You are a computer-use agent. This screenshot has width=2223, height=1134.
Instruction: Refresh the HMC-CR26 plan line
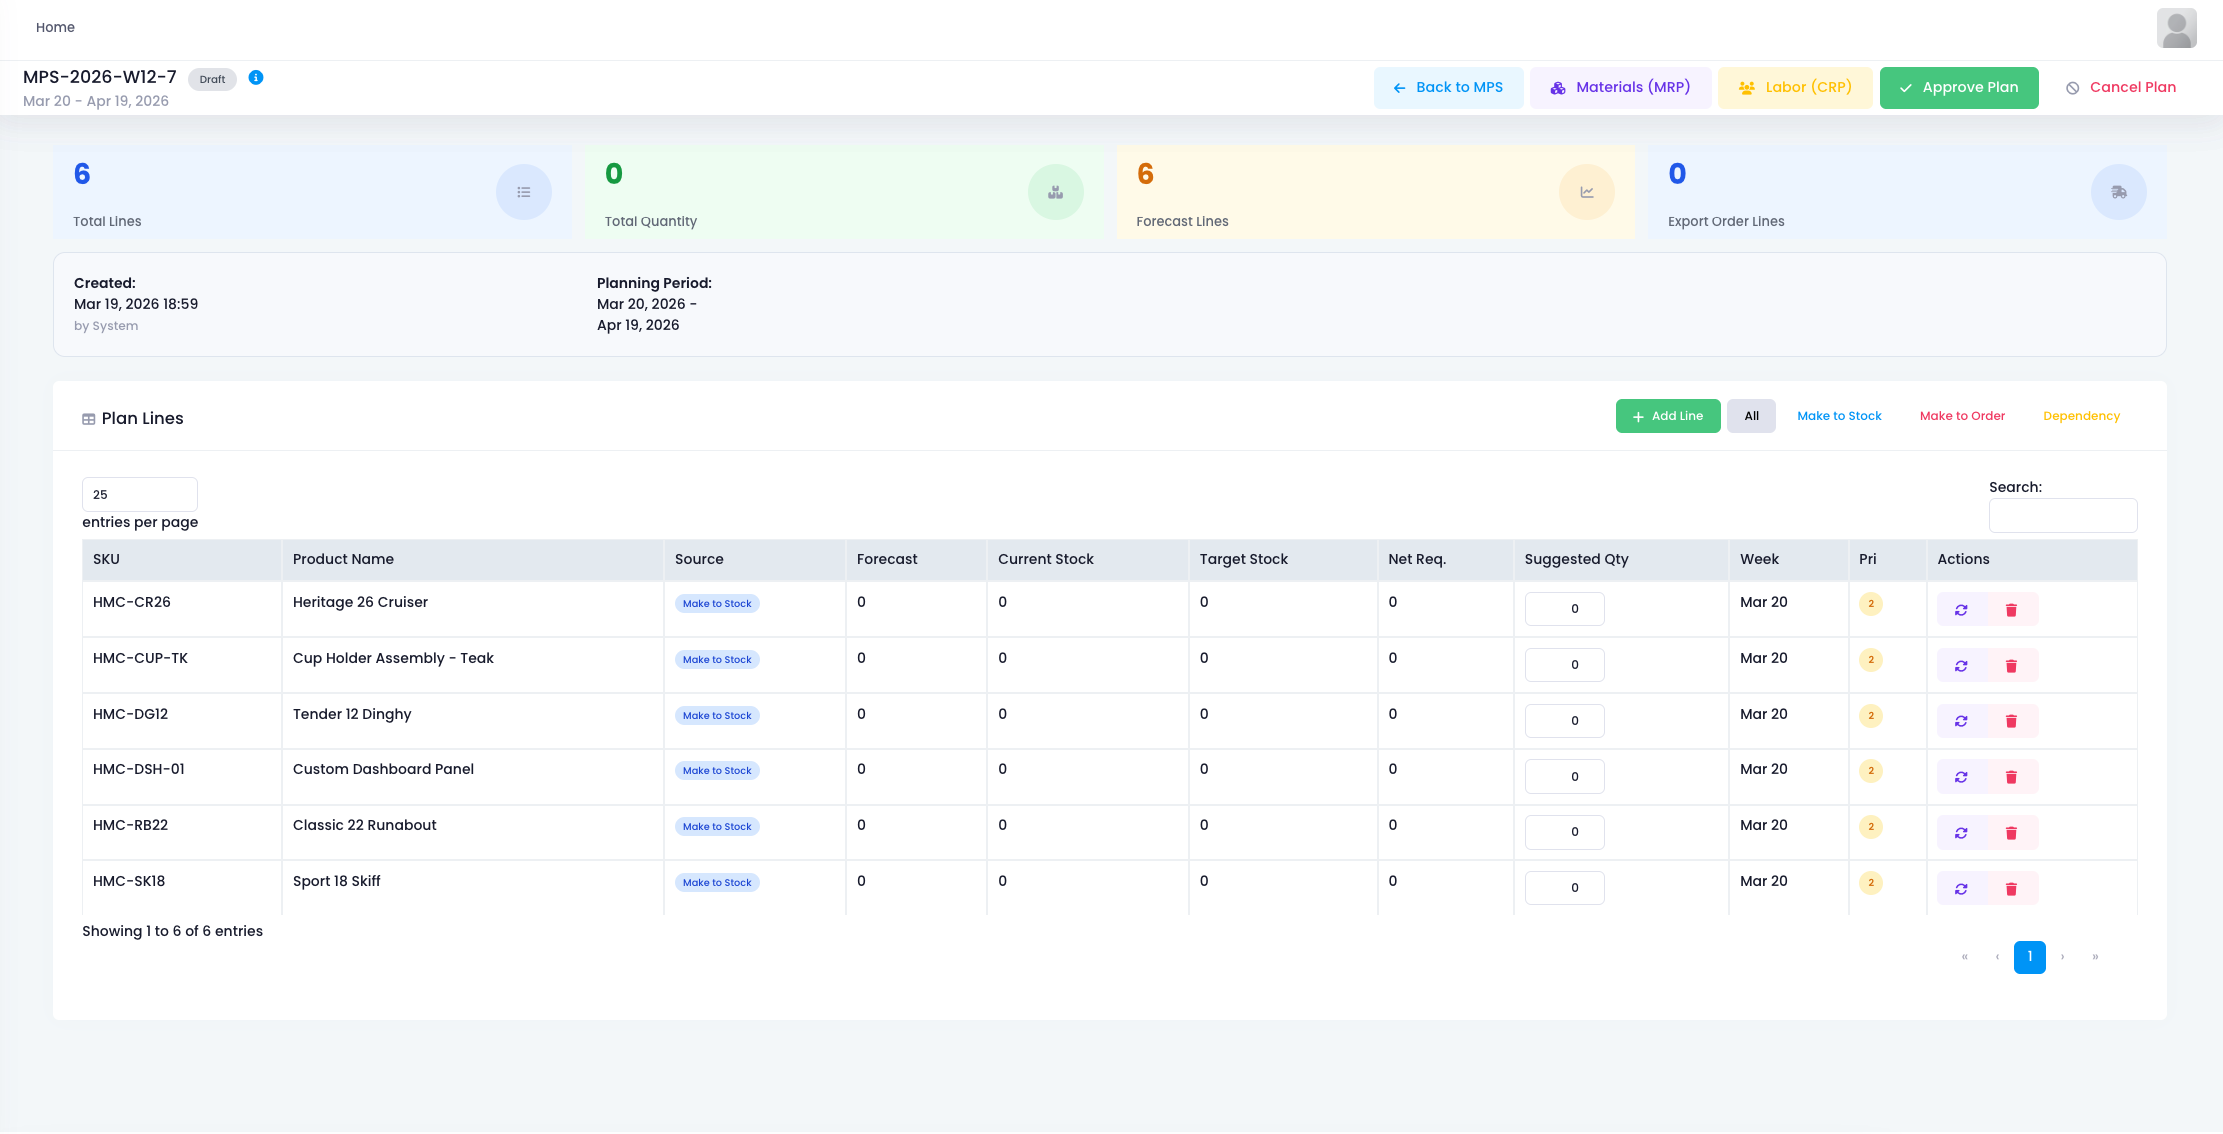[1961, 610]
